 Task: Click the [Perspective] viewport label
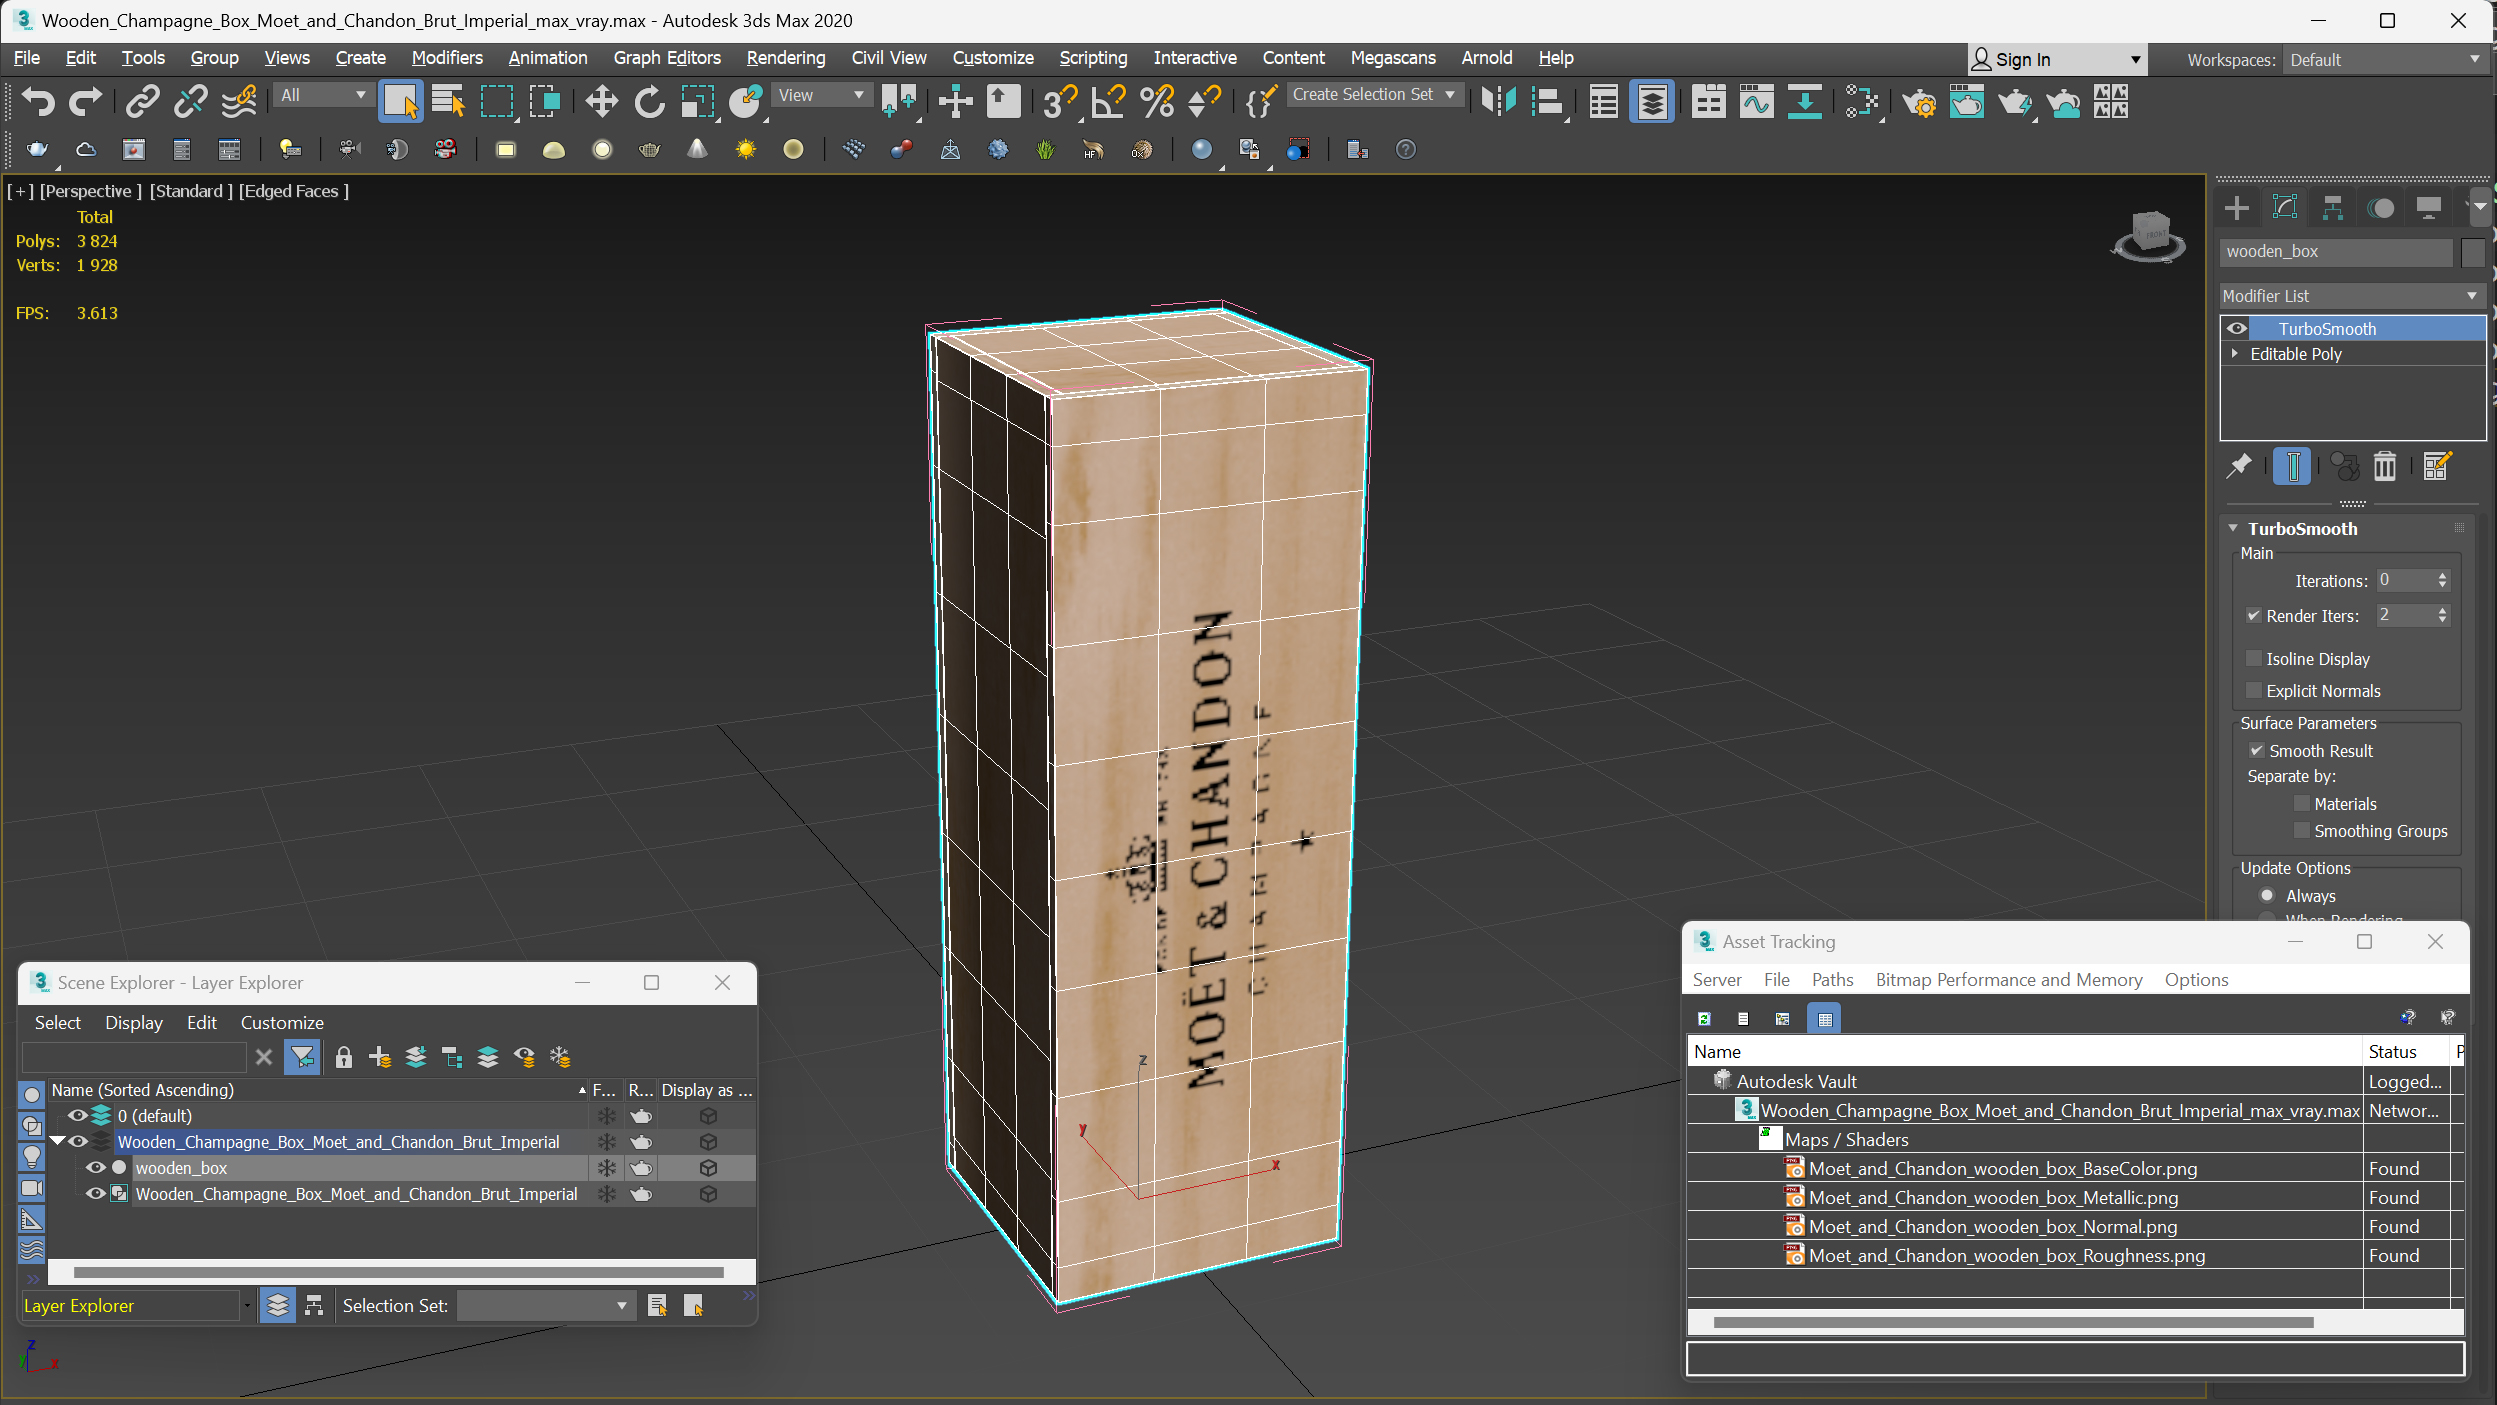90,191
